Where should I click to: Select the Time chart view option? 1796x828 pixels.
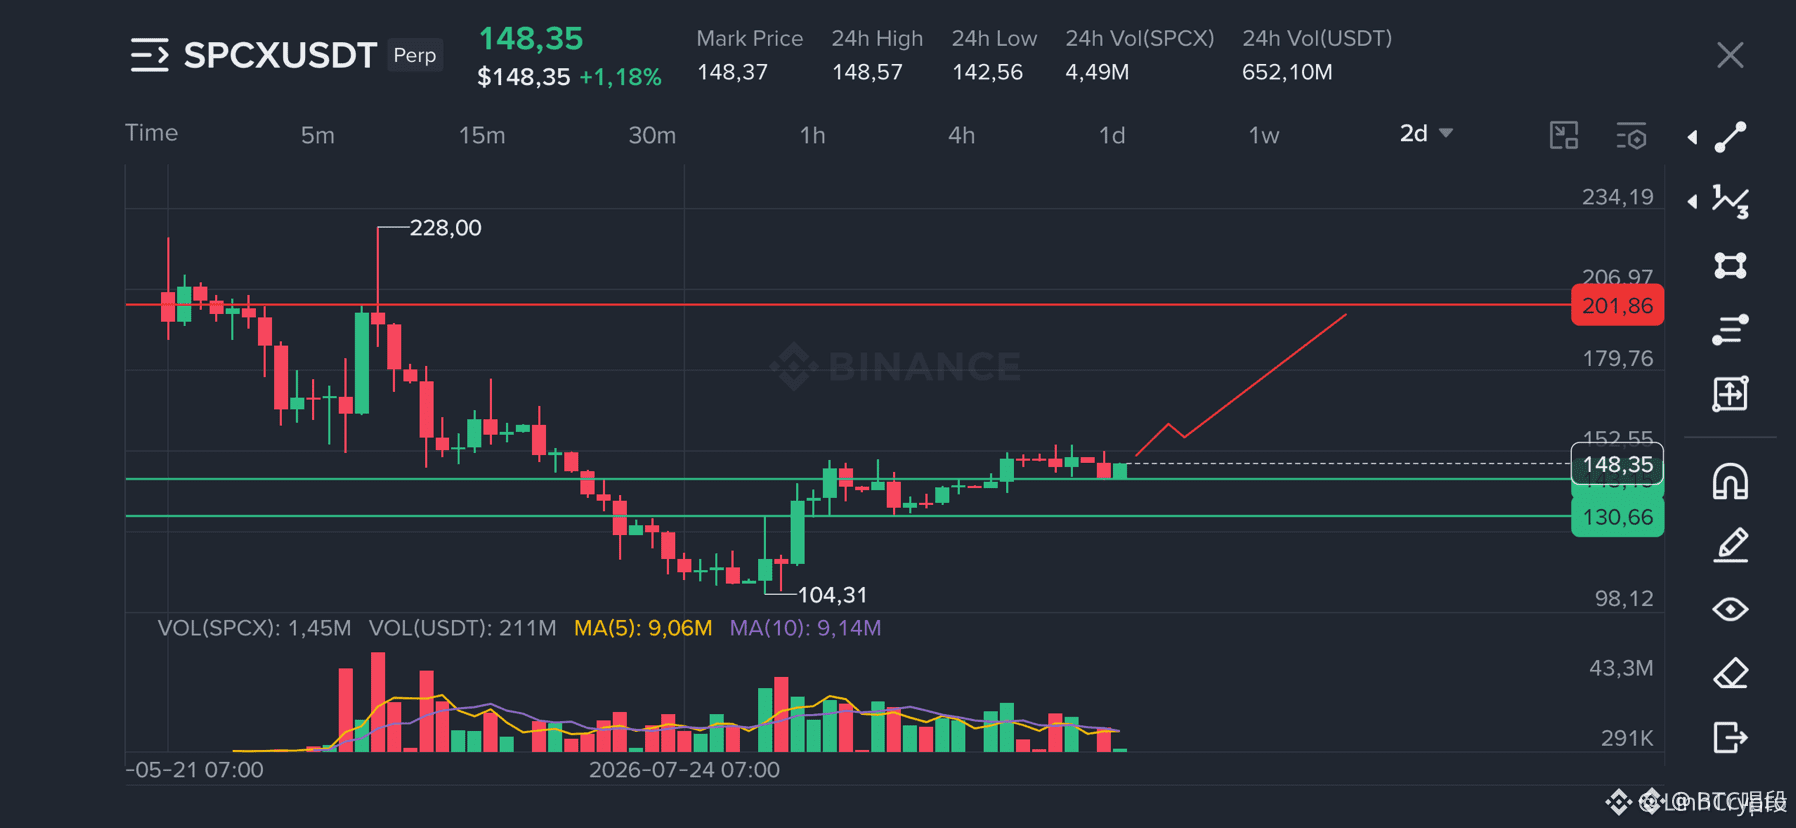152,133
